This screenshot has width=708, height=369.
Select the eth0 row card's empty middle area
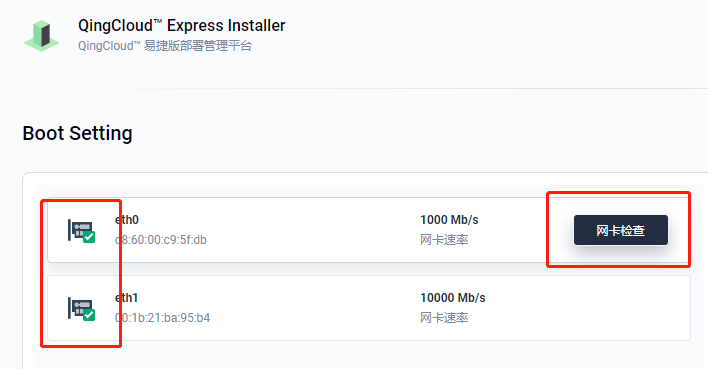coord(312,230)
